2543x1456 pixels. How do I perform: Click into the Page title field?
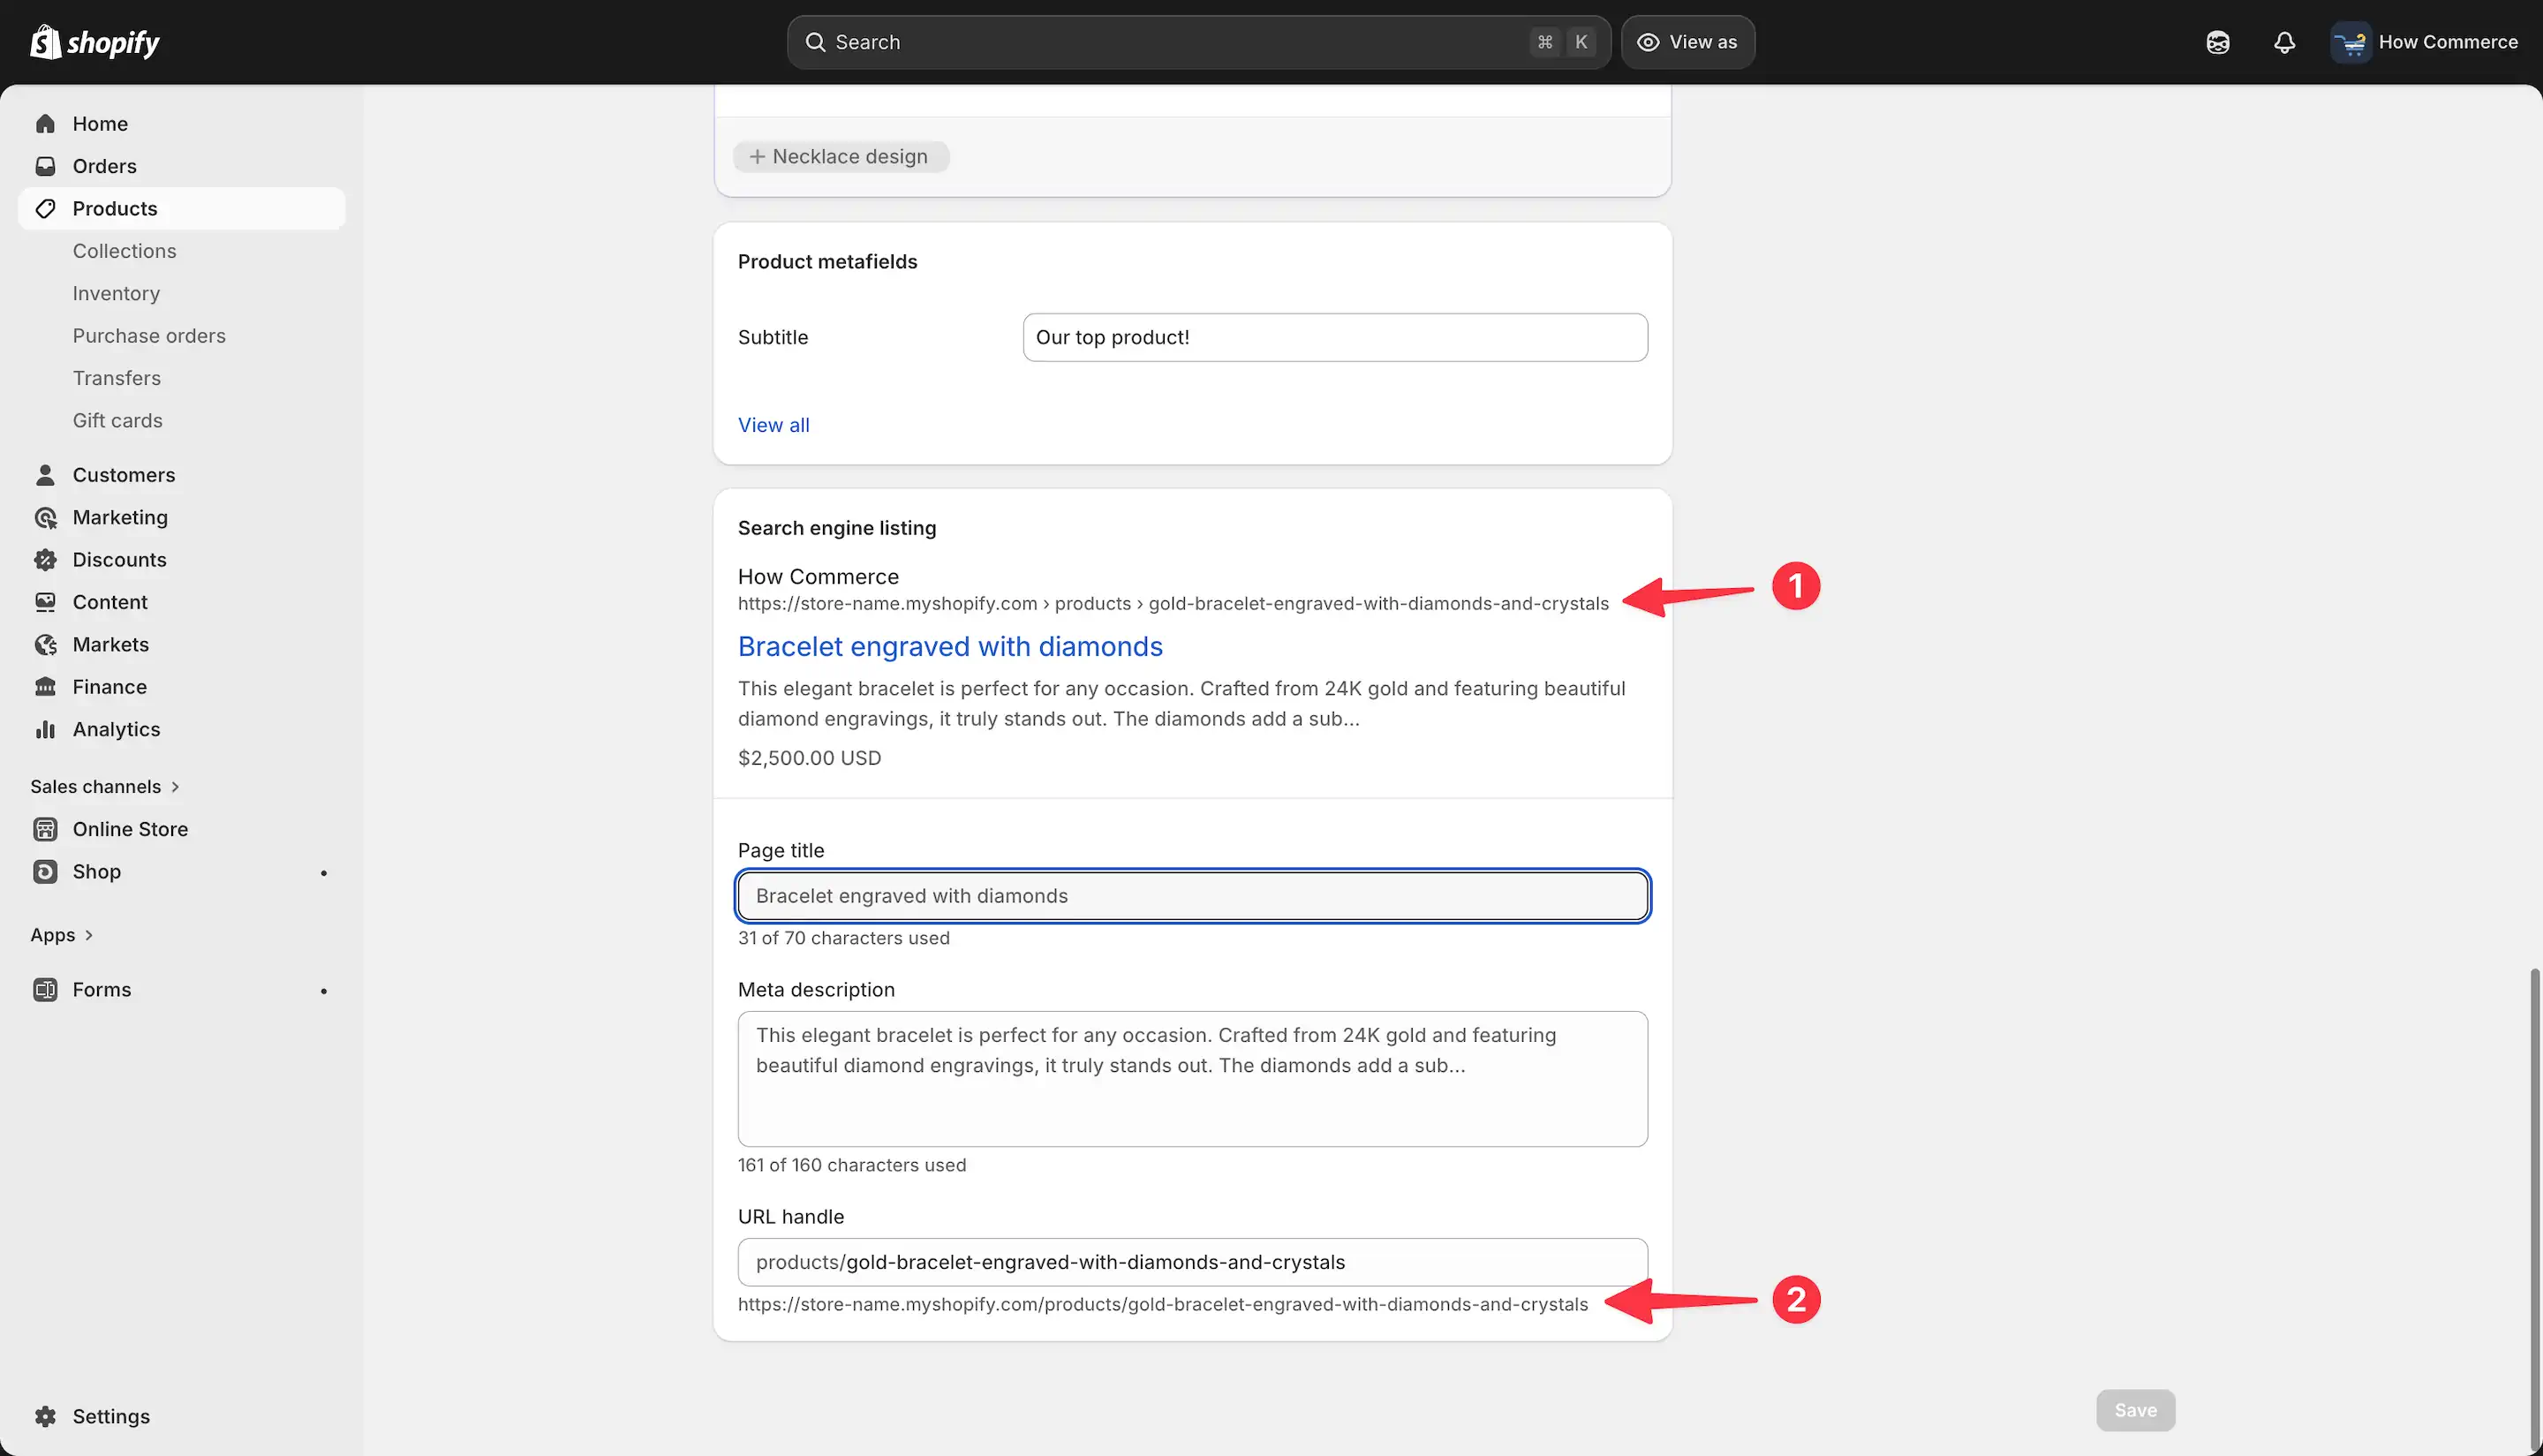coord(1192,896)
